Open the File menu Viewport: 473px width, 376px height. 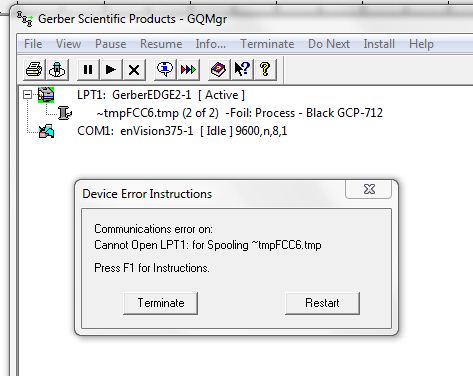tap(33, 44)
